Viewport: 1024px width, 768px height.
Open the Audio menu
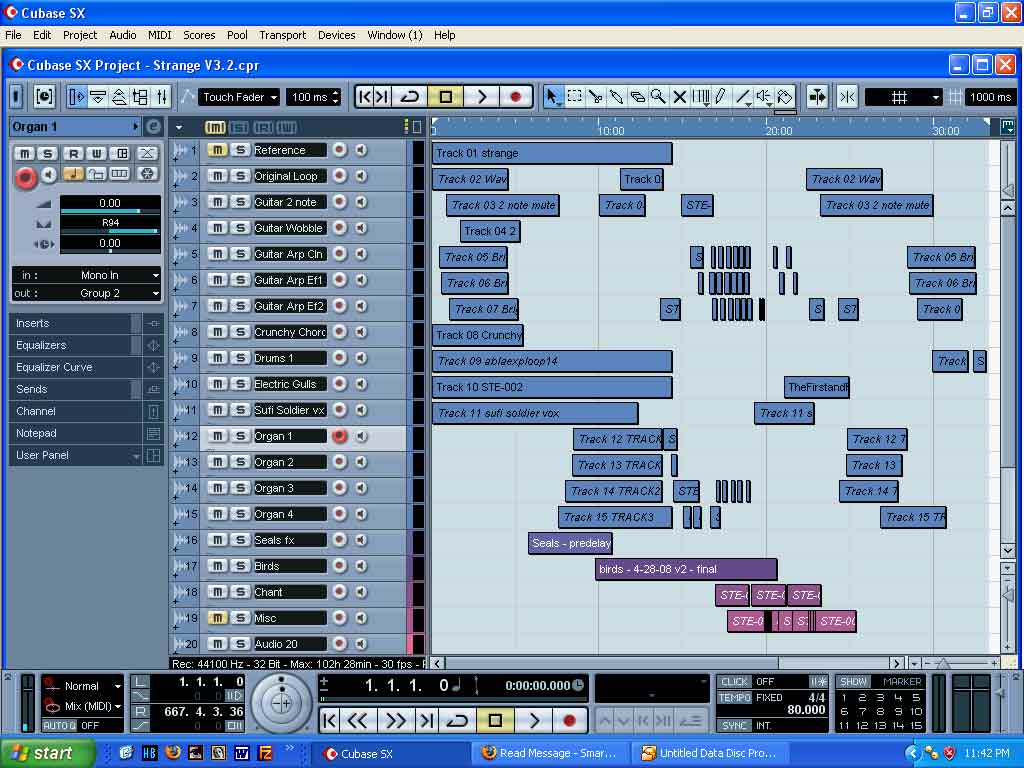pos(123,35)
